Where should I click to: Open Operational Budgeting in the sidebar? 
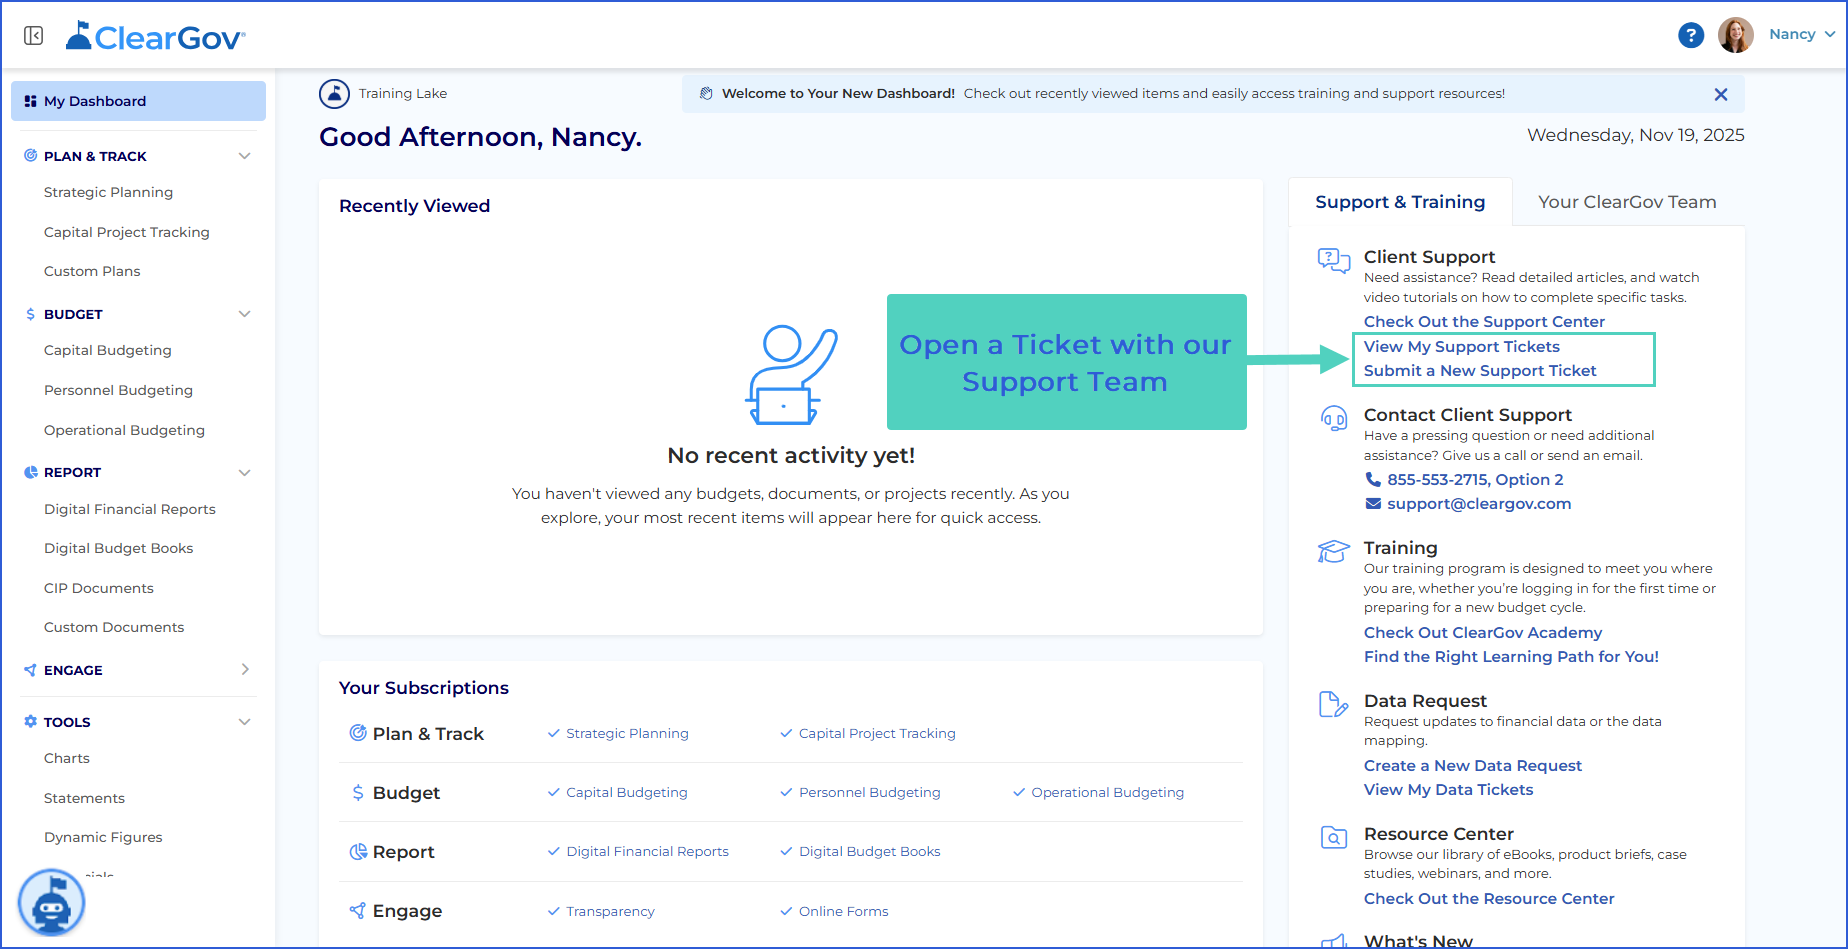[x=124, y=430]
